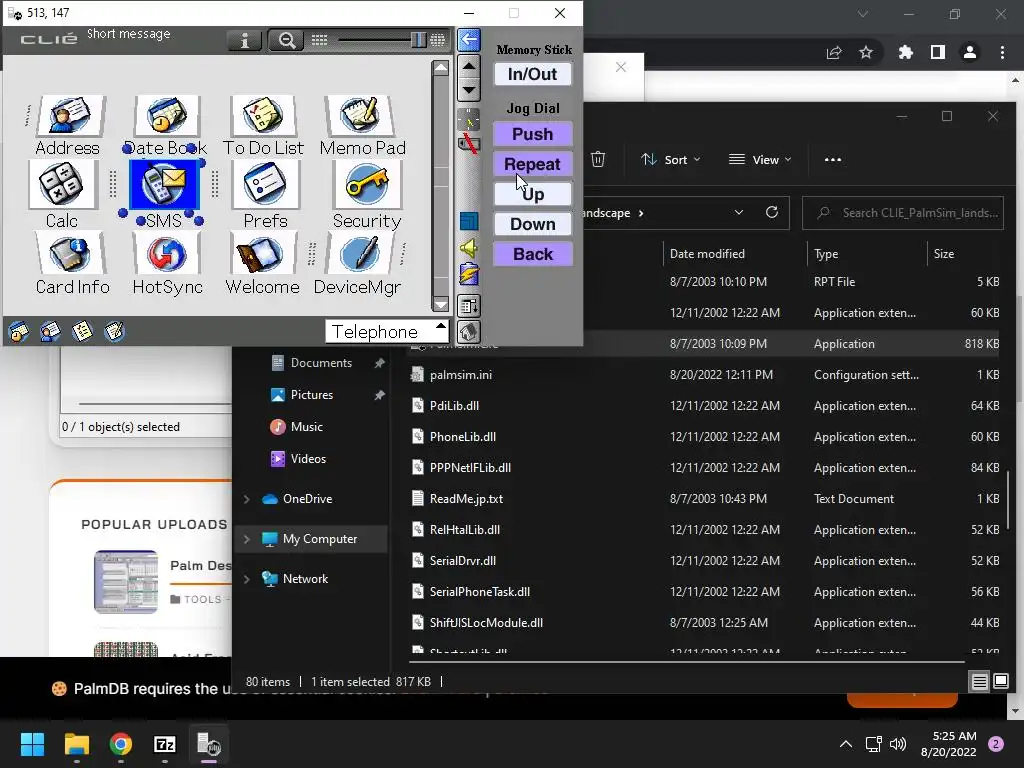Open the To Do shortcut in bottom bar
The height and width of the screenshot is (768, 1024).
[x=82, y=332]
